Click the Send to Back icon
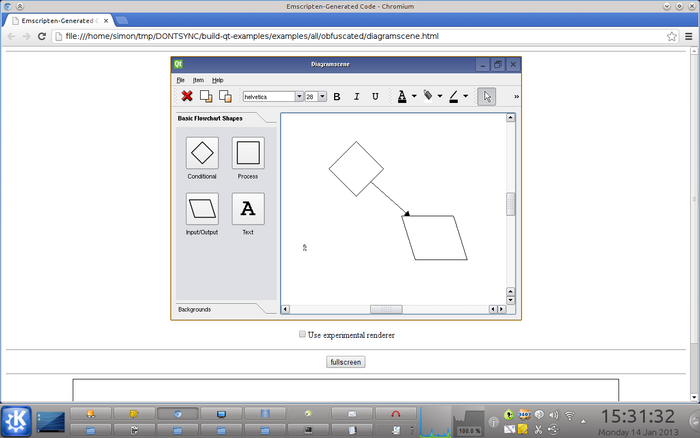This screenshot has width=700, height=438. click(225, 96)
